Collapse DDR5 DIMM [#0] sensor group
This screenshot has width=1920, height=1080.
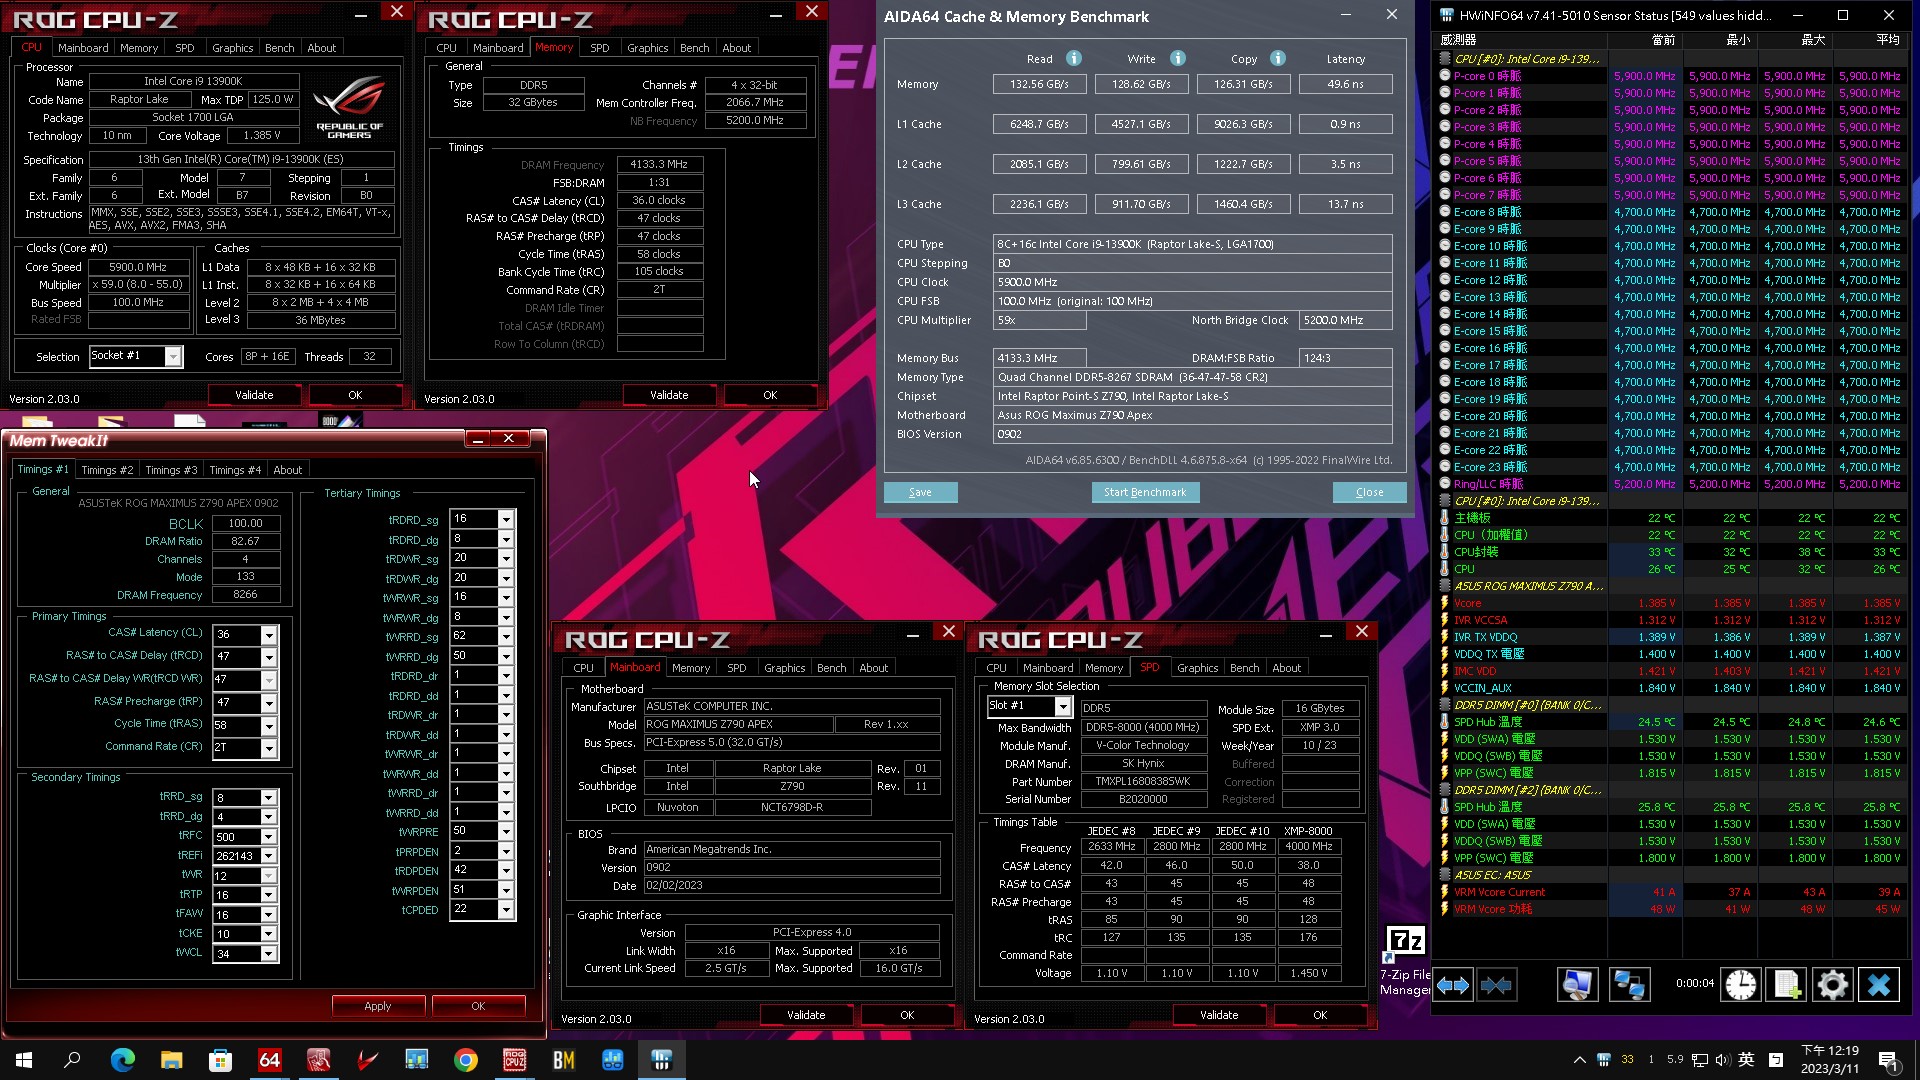pos(1444,705)
